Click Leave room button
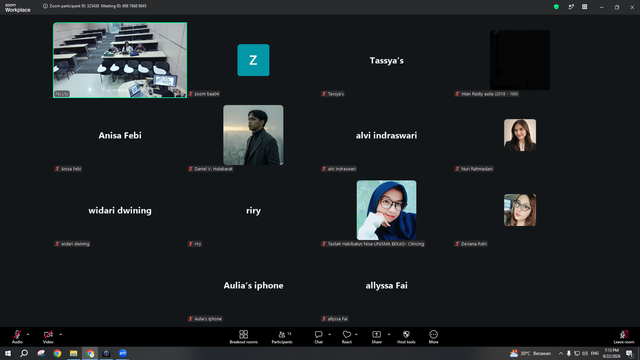The image size is (640, 360). click(x=624, y=337)
